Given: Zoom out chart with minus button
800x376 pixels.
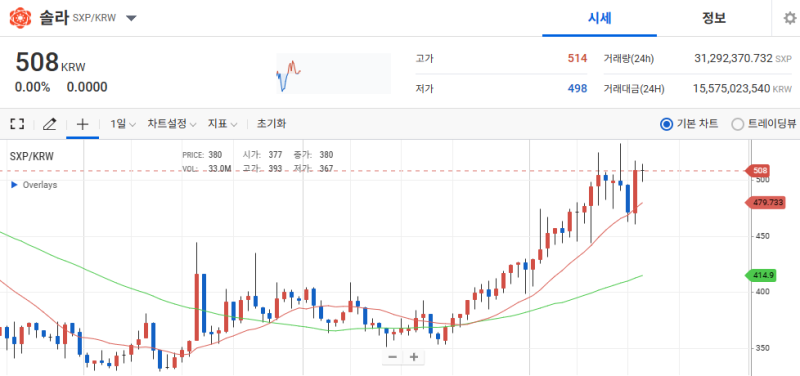Looking at the screenshot, I should tap(392, 357).
